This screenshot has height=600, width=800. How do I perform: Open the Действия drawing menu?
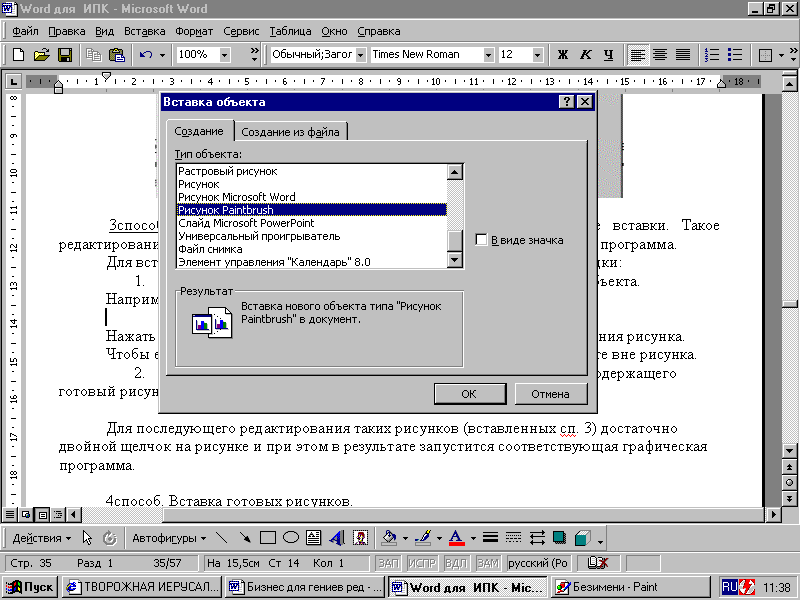(41, 538)
